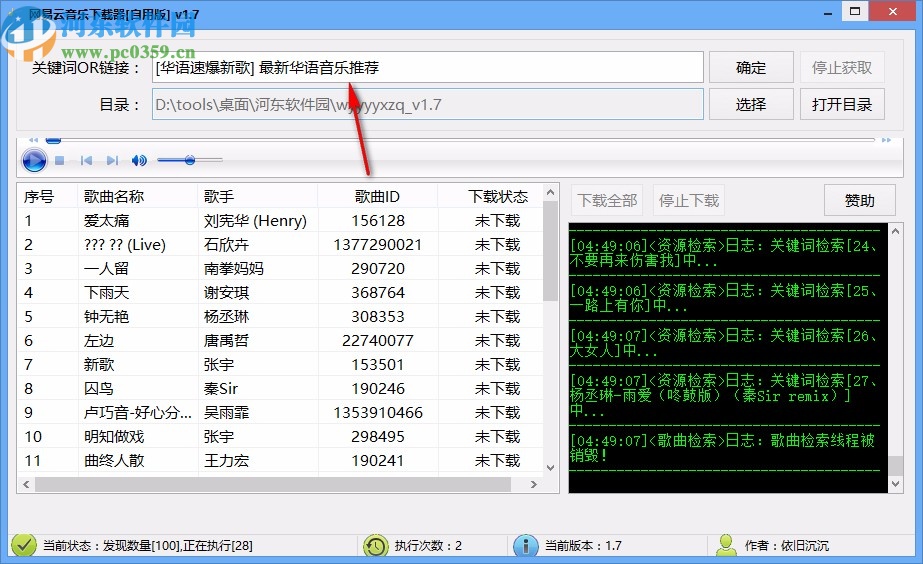
Task: Stop playback with the square stop icon
Action: tap(59, 160)
